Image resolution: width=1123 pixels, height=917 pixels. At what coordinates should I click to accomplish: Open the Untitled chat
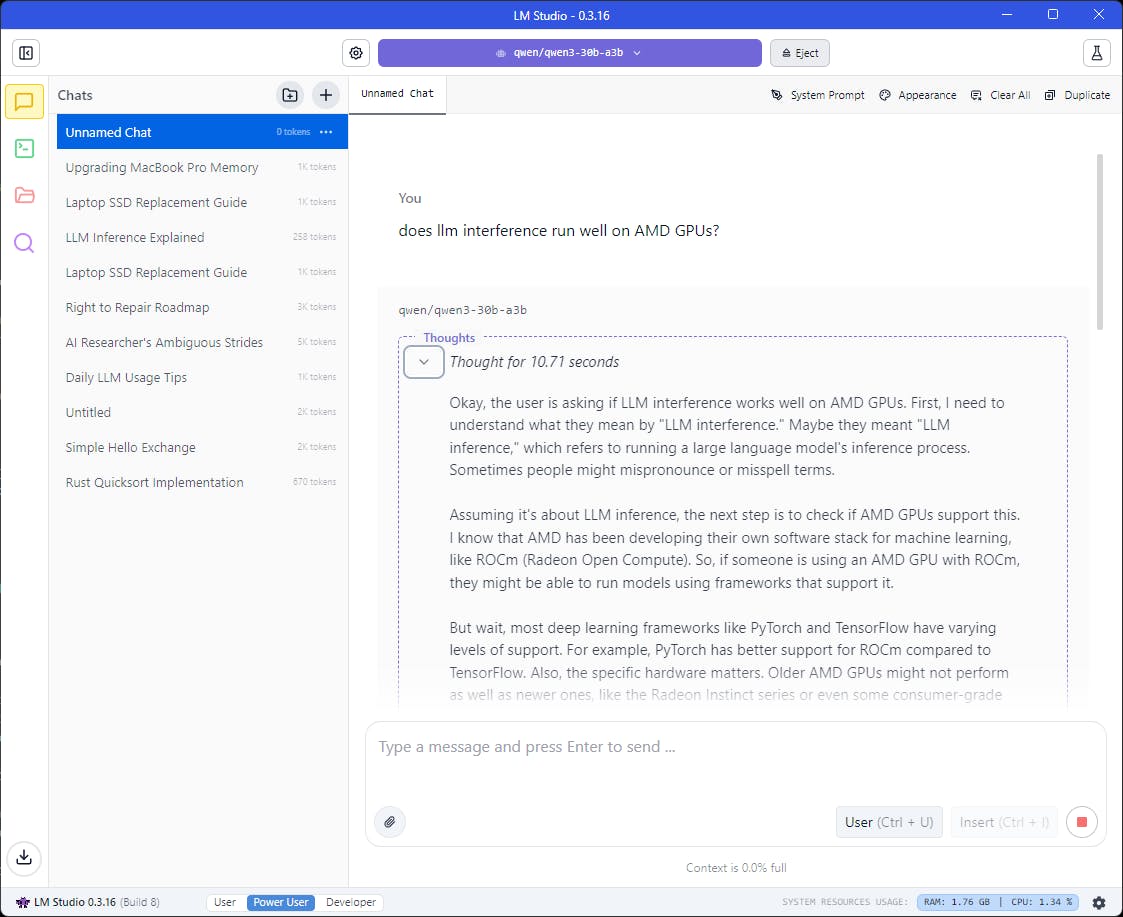pos(202,413)
